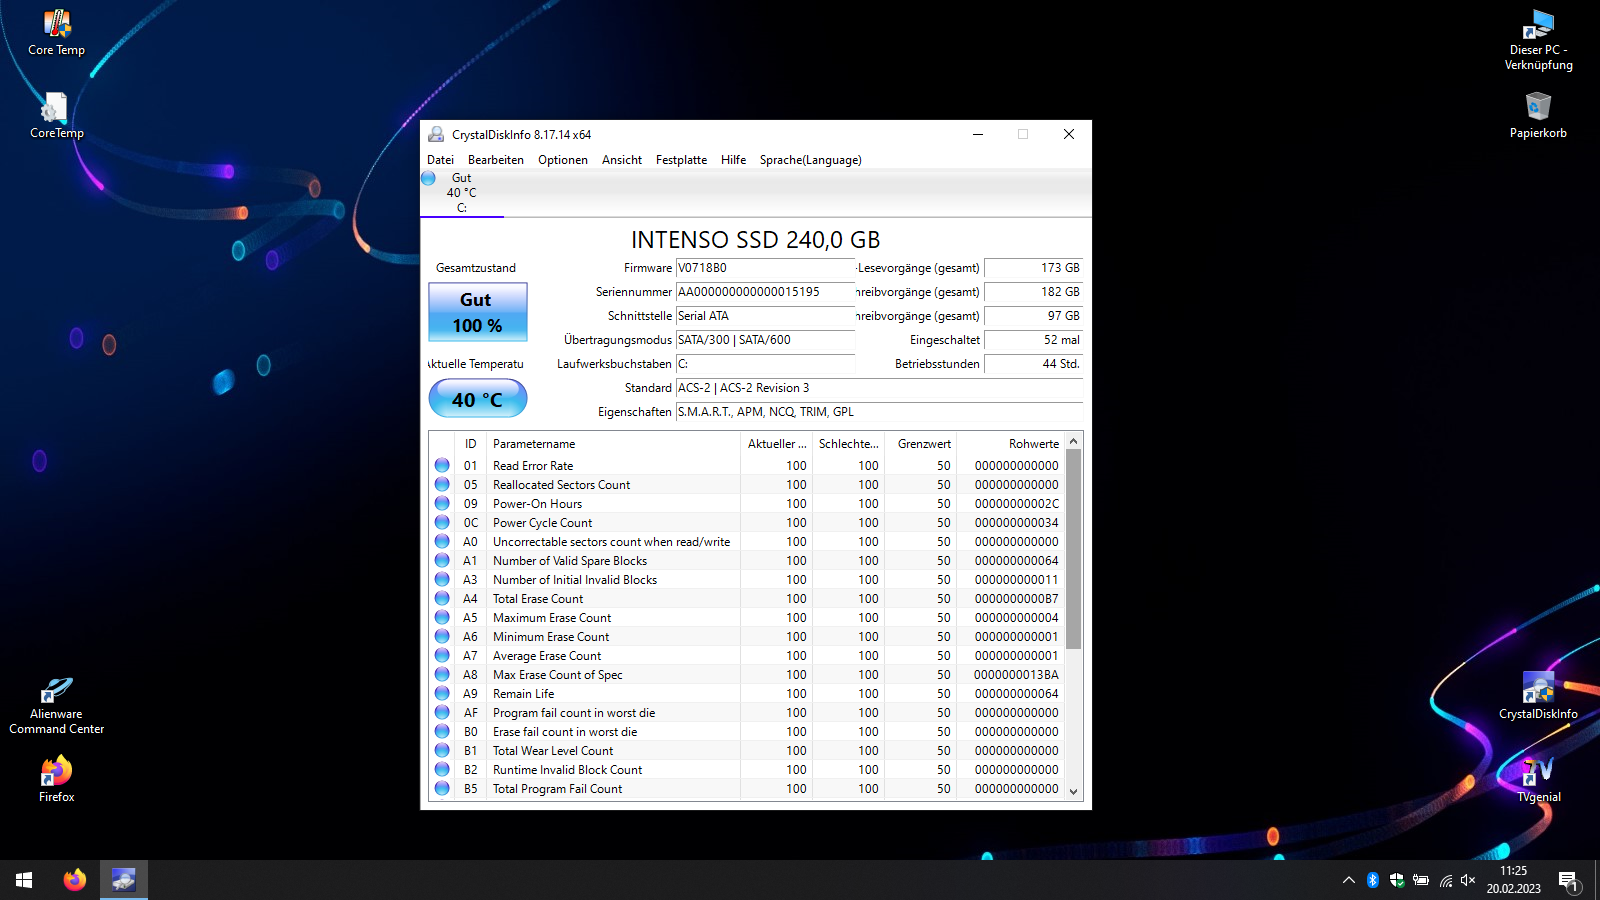Click the Grenzwert column header
Screen dimensions: 1600x900
coord(921,444)
